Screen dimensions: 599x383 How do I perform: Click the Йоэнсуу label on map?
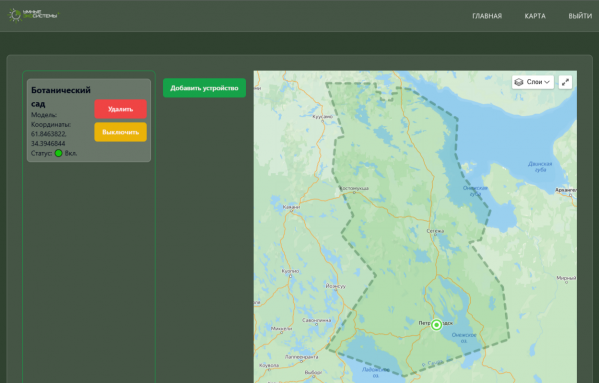[x=335, y=286]
